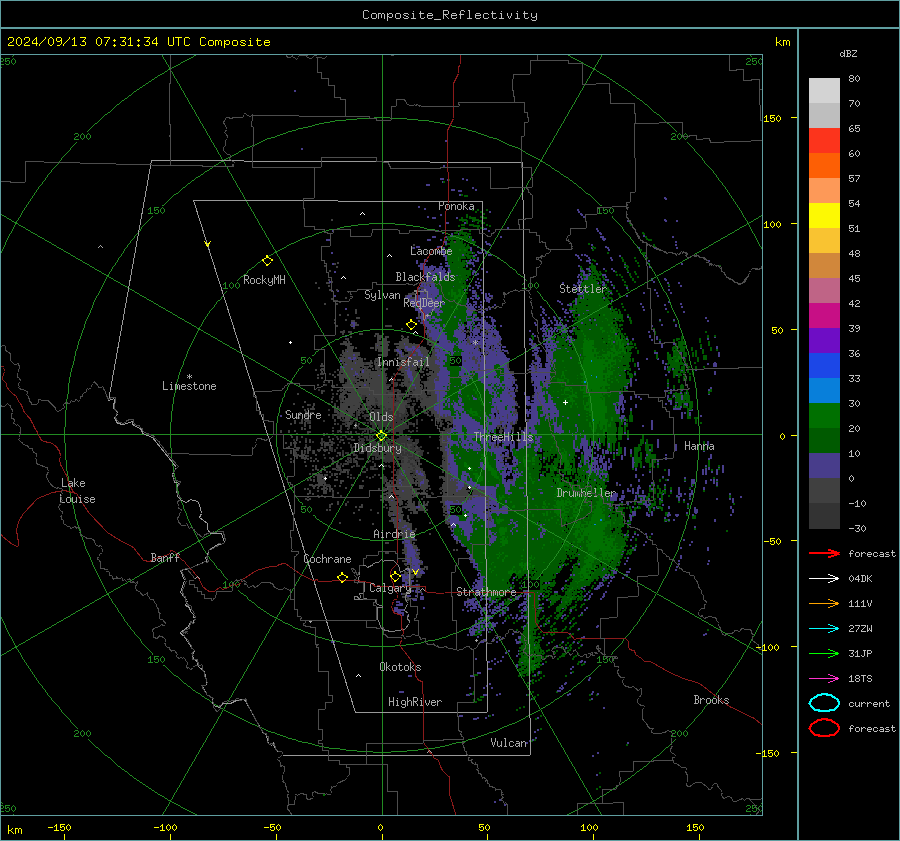
Task: Click the Banff town label
Action: coord(165,557)
